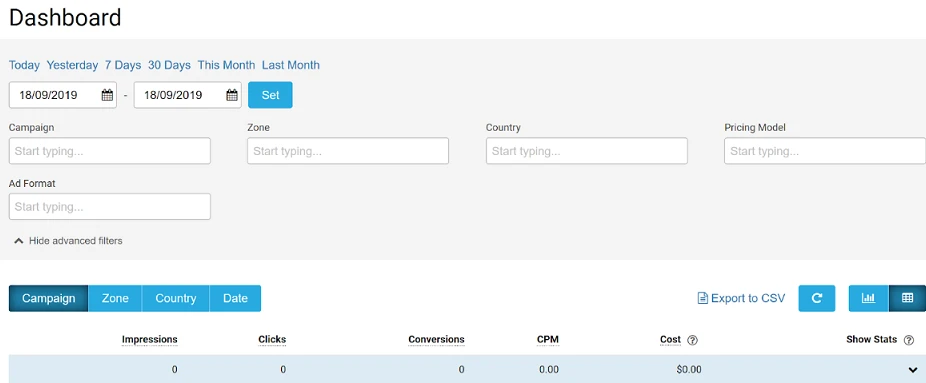Viewport: 926px width, 383px height.
Task: Sort by Cost column header
Action: [x=670, y=339]
